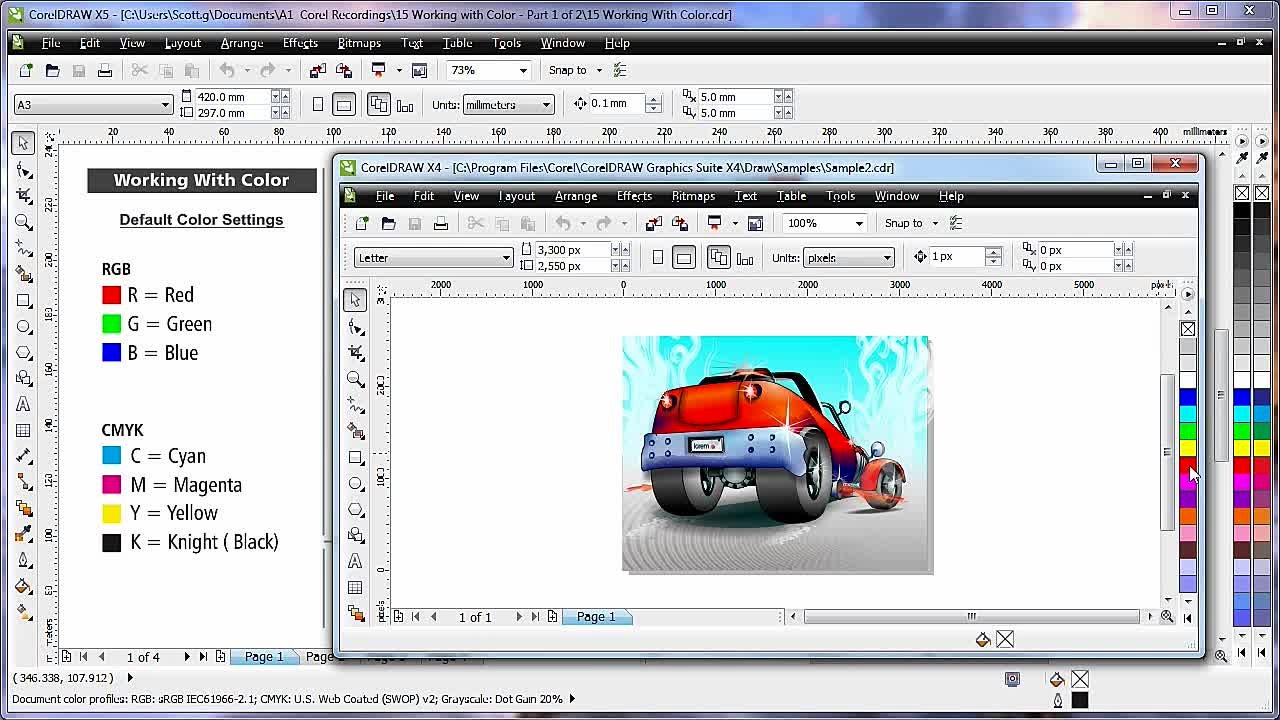Open the Units millimeters dropdown
Screen dimensions: 1280x720
[546, 105]
